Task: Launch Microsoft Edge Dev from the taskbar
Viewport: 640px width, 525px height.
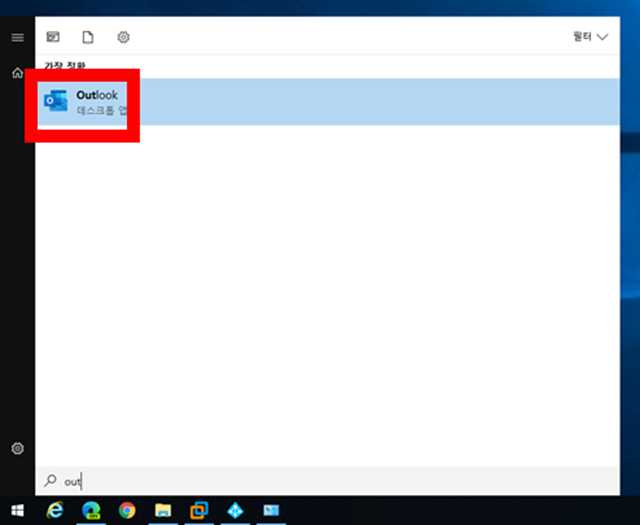Action: tap(91, 510)
